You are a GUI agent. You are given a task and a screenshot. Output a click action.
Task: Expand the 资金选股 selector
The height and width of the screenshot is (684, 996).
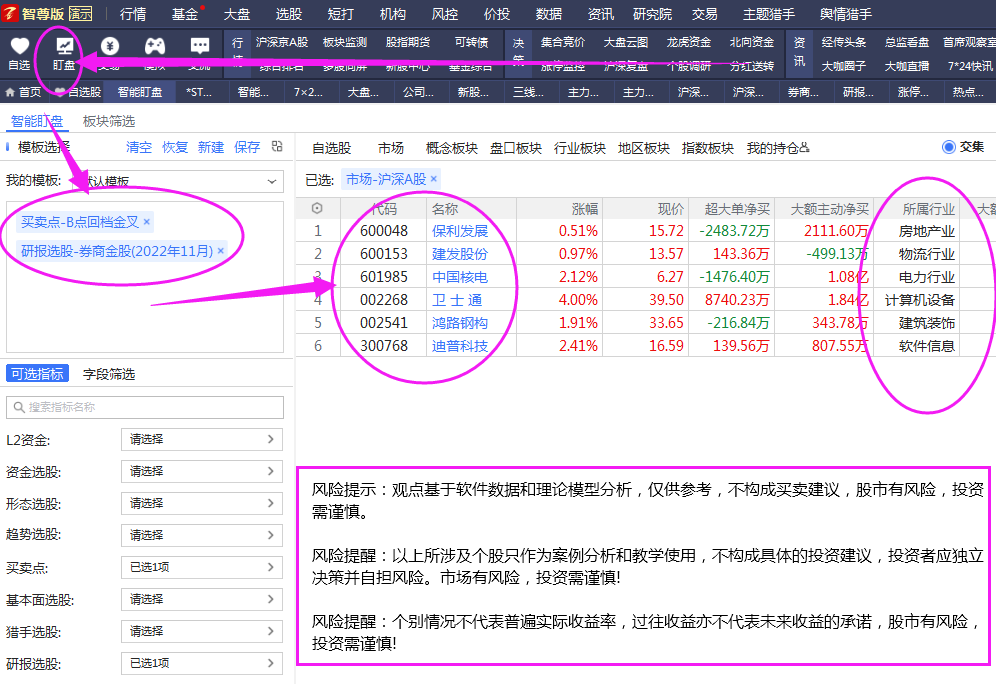point(202,471)
